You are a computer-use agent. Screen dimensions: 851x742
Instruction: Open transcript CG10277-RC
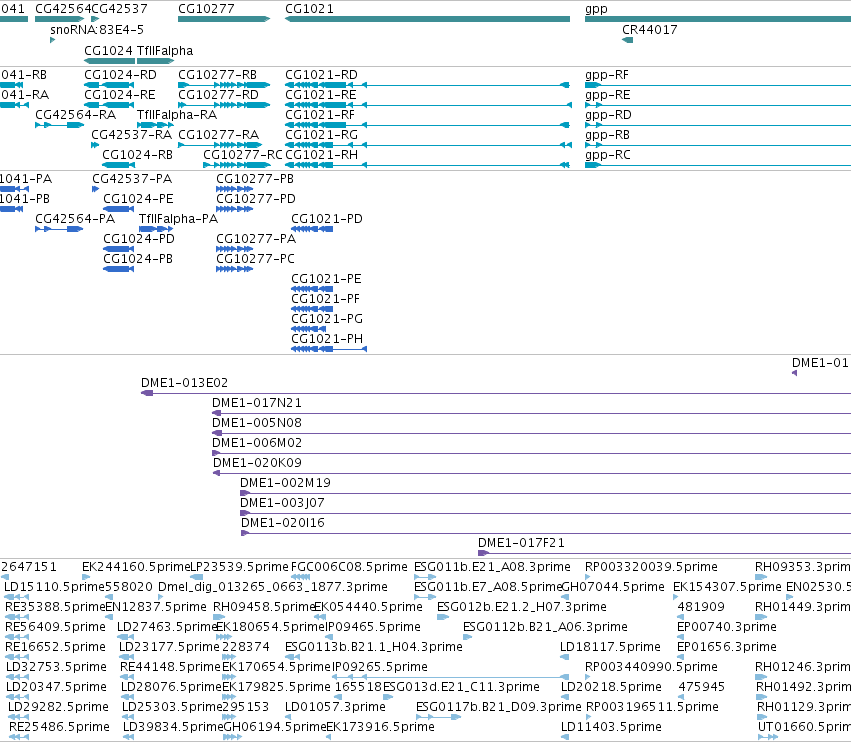(243, 155)
